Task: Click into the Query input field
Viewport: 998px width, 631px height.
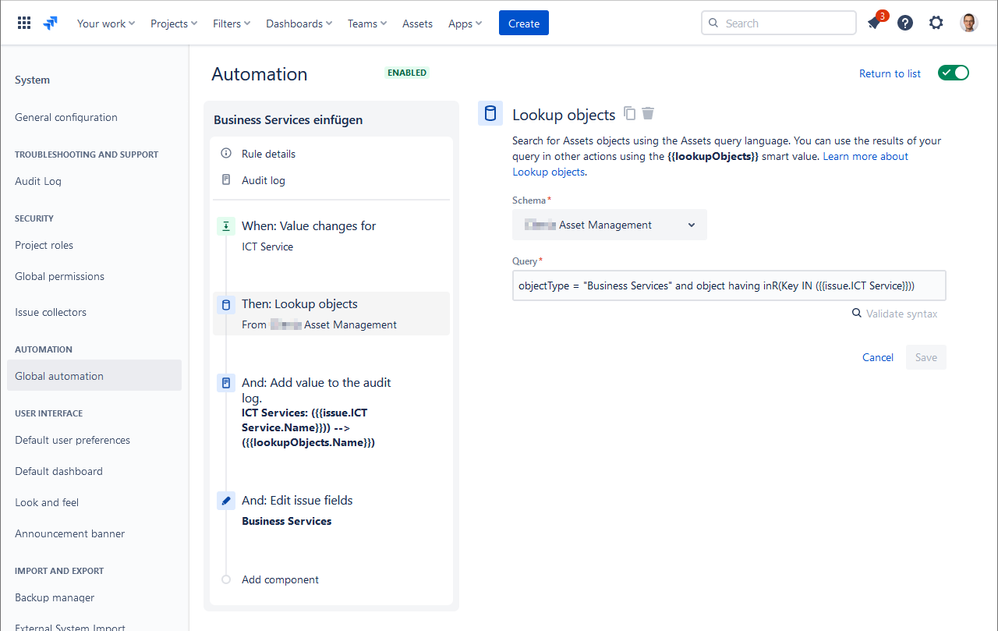Action: tap(729, 285)
